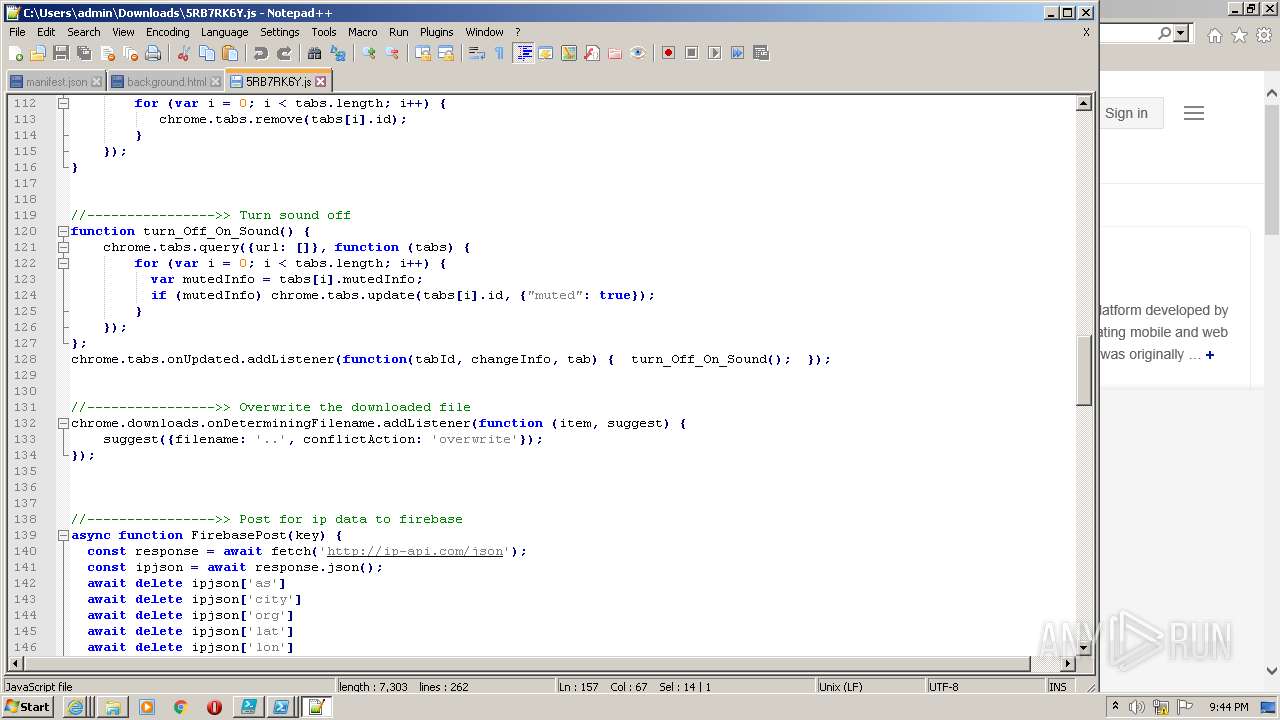Open the Search menu
This screenshot has width=1280, height=720.
click(84, 32)
